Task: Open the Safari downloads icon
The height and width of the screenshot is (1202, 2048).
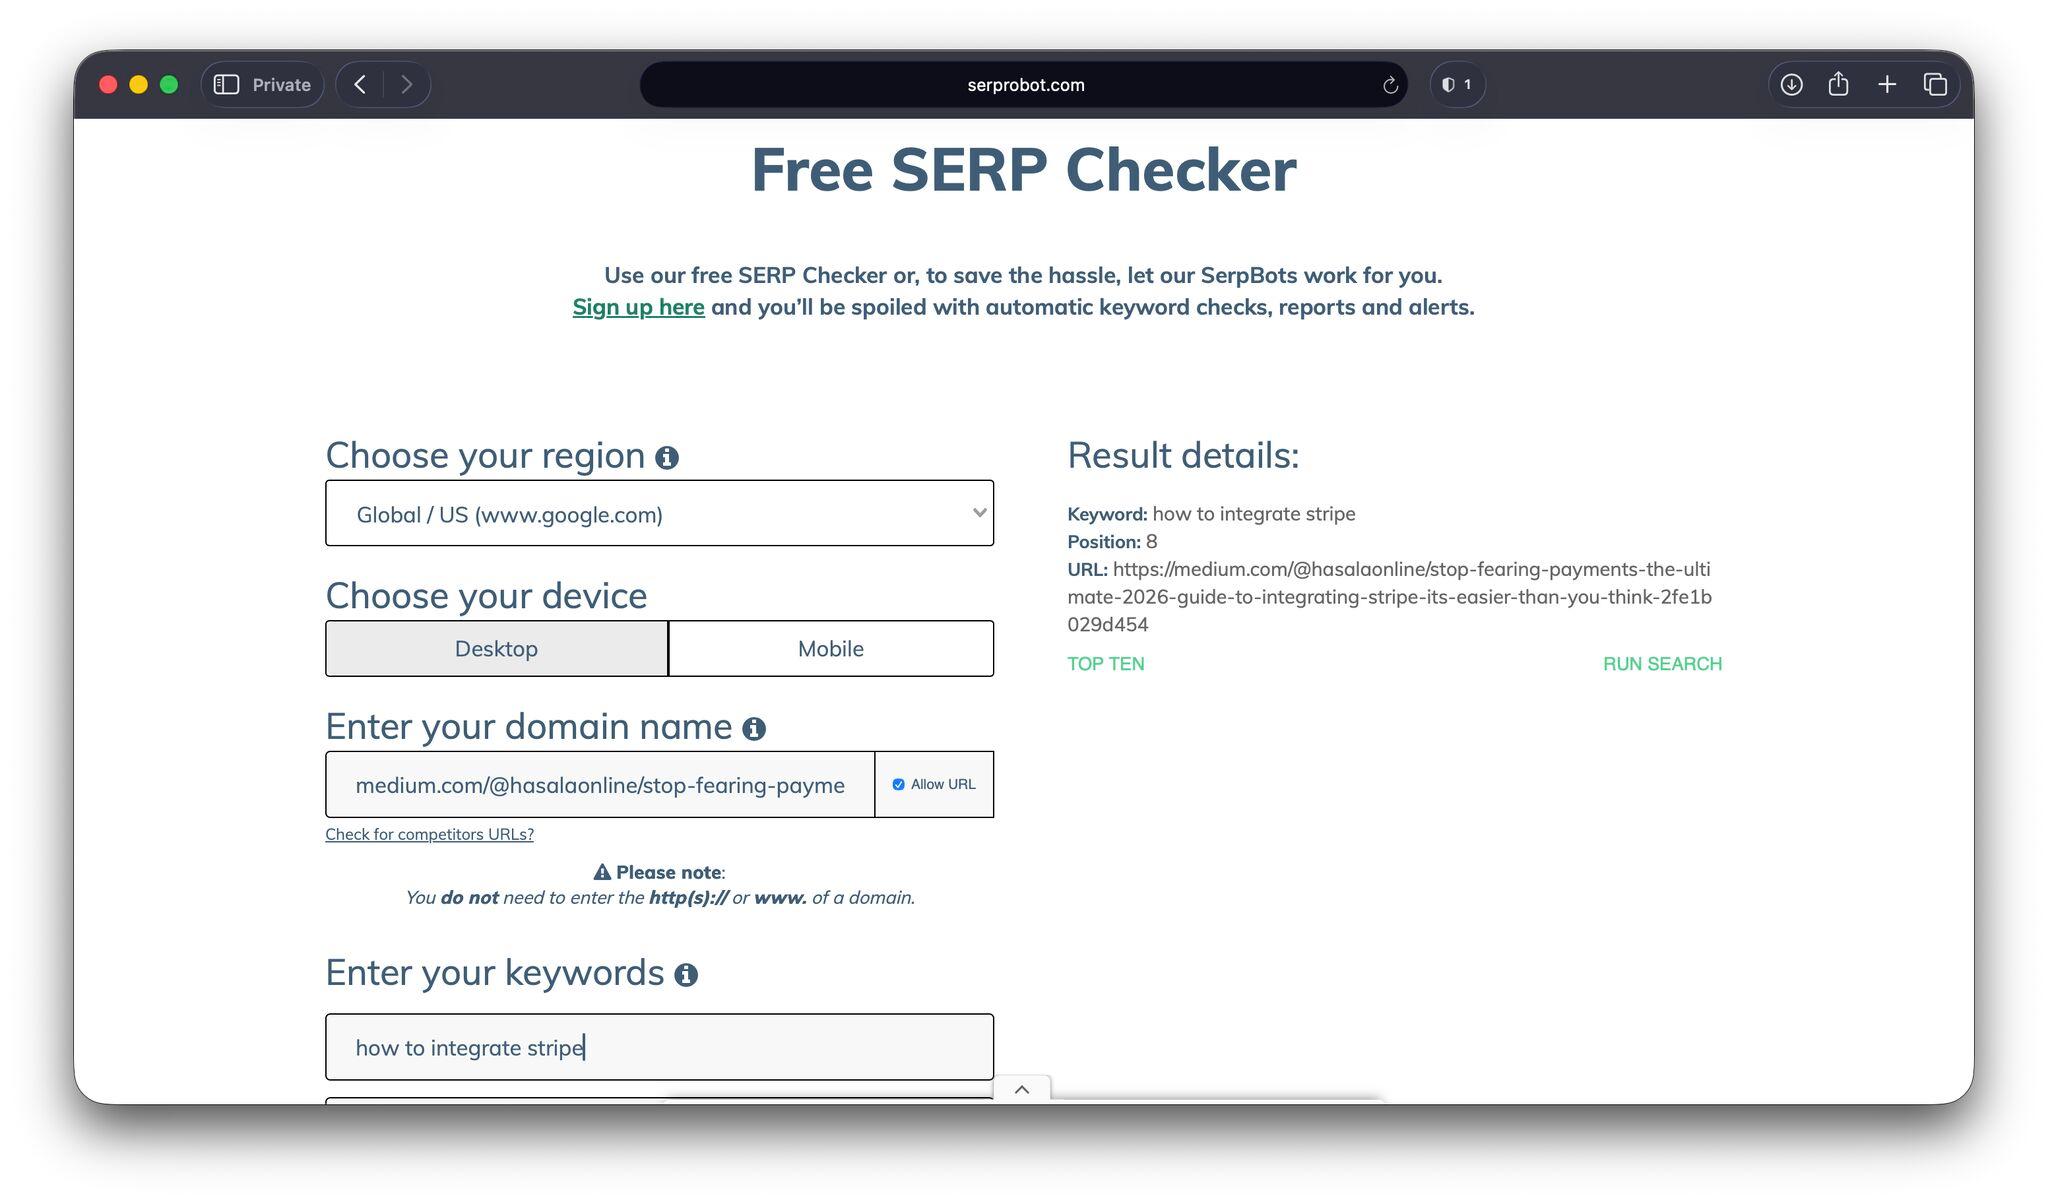Action: pos(1791,85)
